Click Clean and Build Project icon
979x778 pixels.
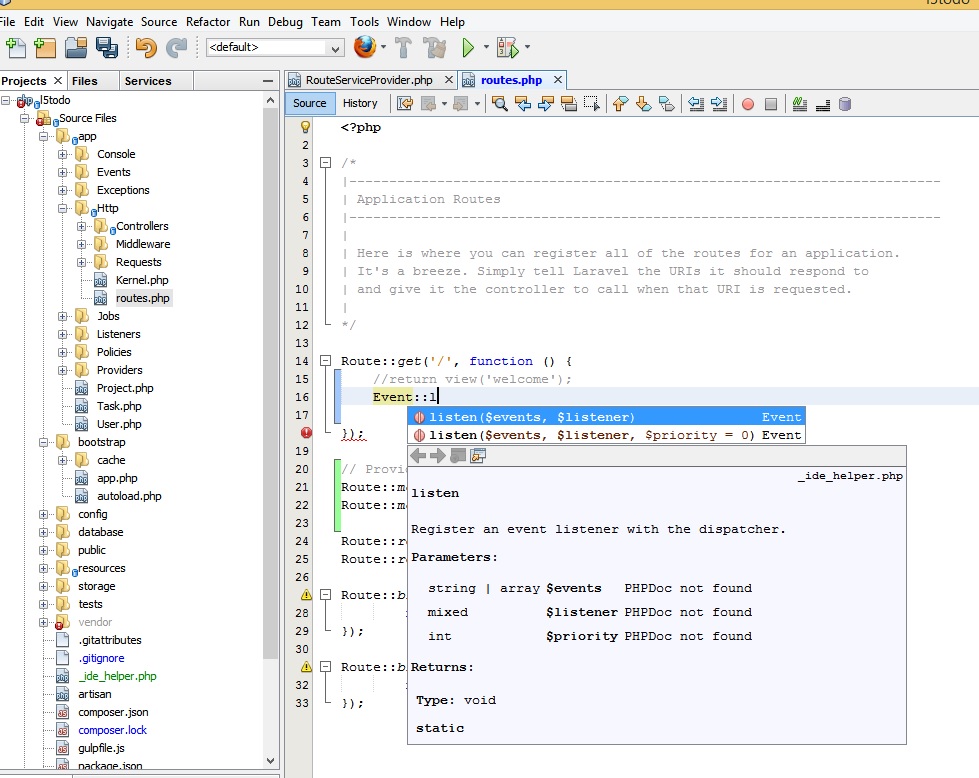coord(435,47)
